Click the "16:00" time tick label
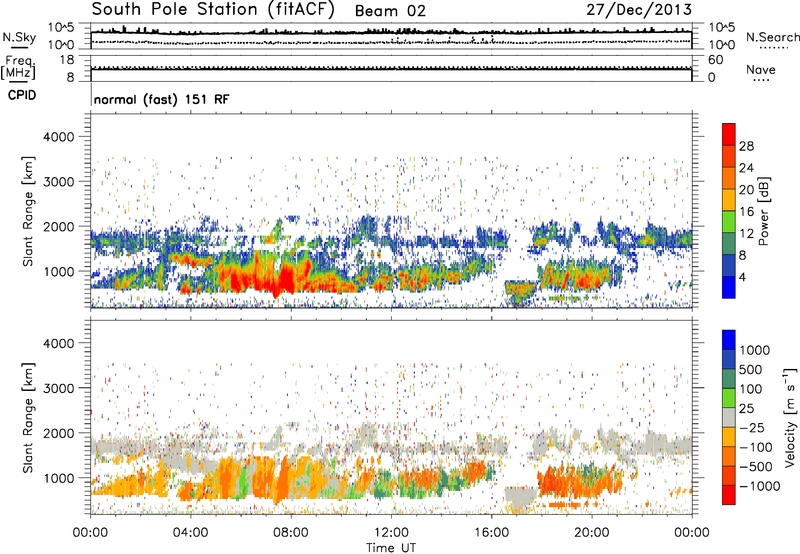Viewport: 800px width, 554px height. 491,533
